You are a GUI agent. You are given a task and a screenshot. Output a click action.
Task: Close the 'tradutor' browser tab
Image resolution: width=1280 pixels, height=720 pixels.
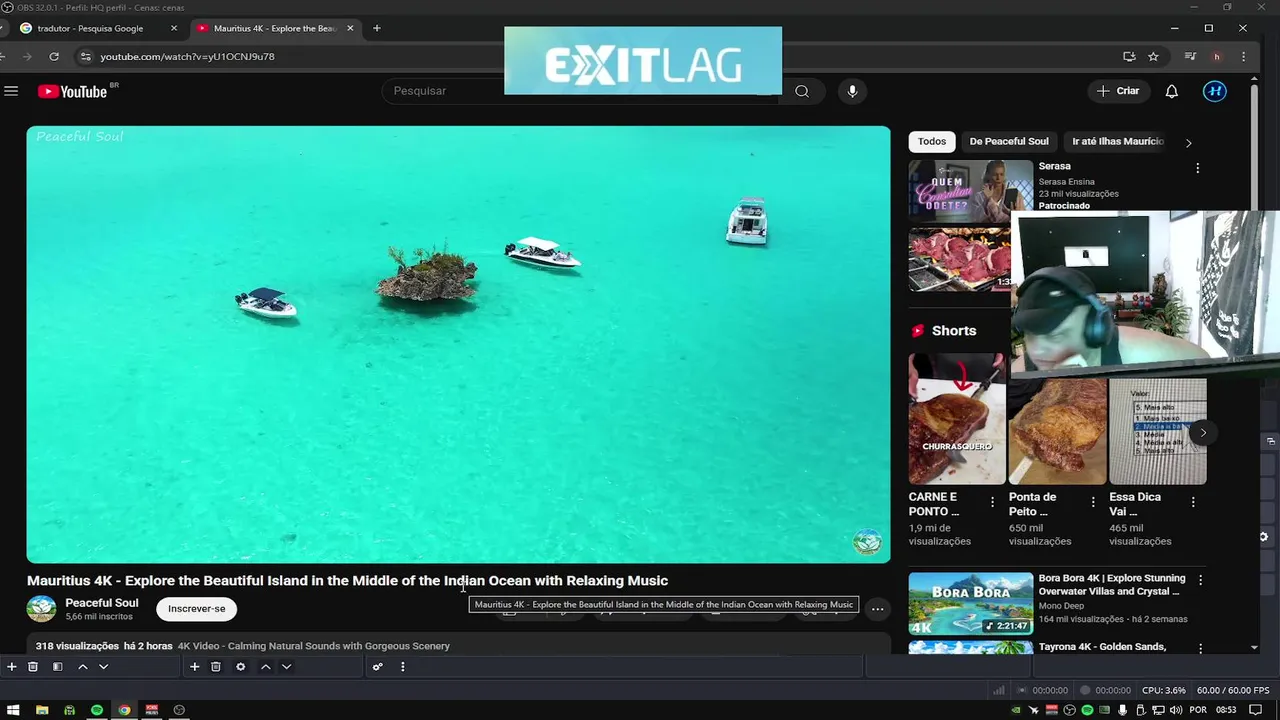[173, 28]
